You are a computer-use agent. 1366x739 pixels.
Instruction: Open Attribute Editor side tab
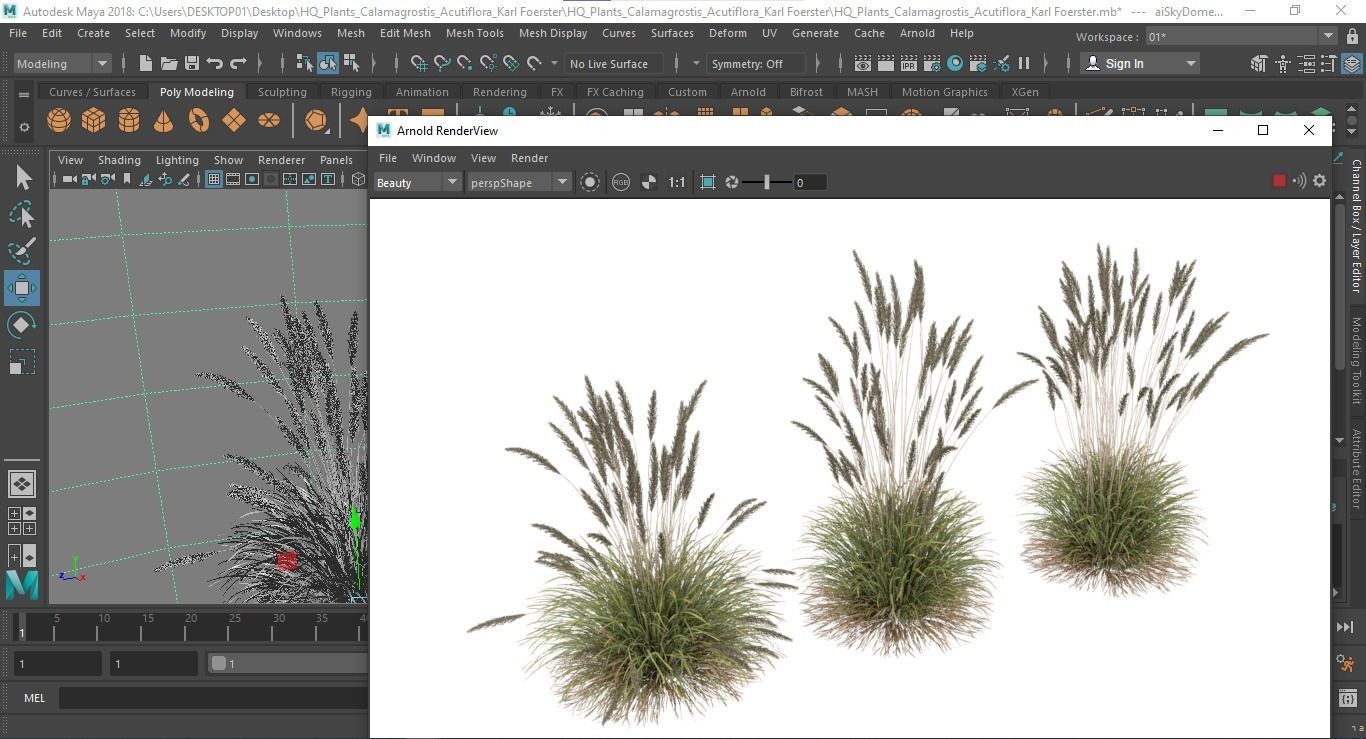(x=1356, y=468)
